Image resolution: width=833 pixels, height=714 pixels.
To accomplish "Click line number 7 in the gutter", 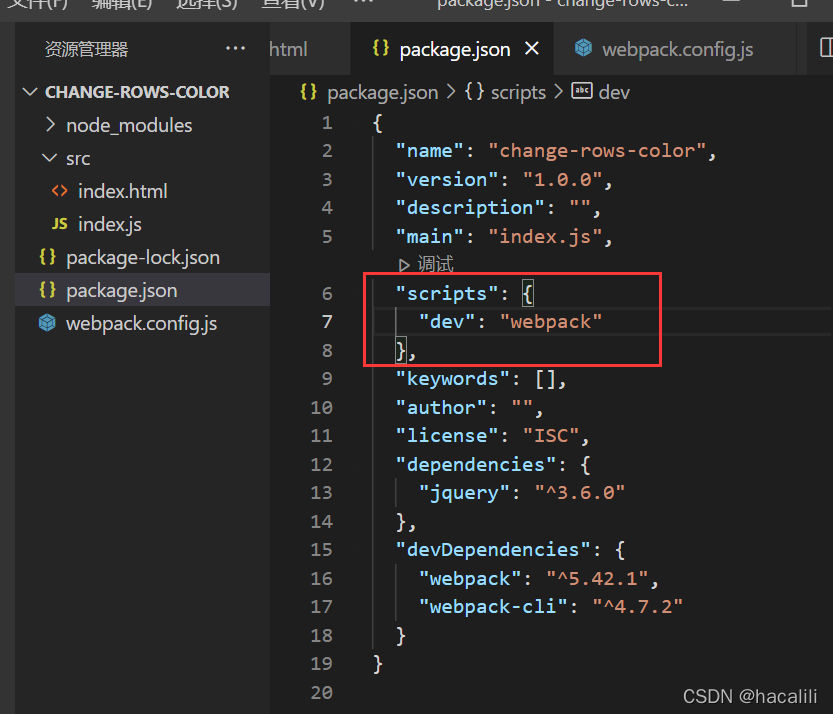I will [326, 321].
